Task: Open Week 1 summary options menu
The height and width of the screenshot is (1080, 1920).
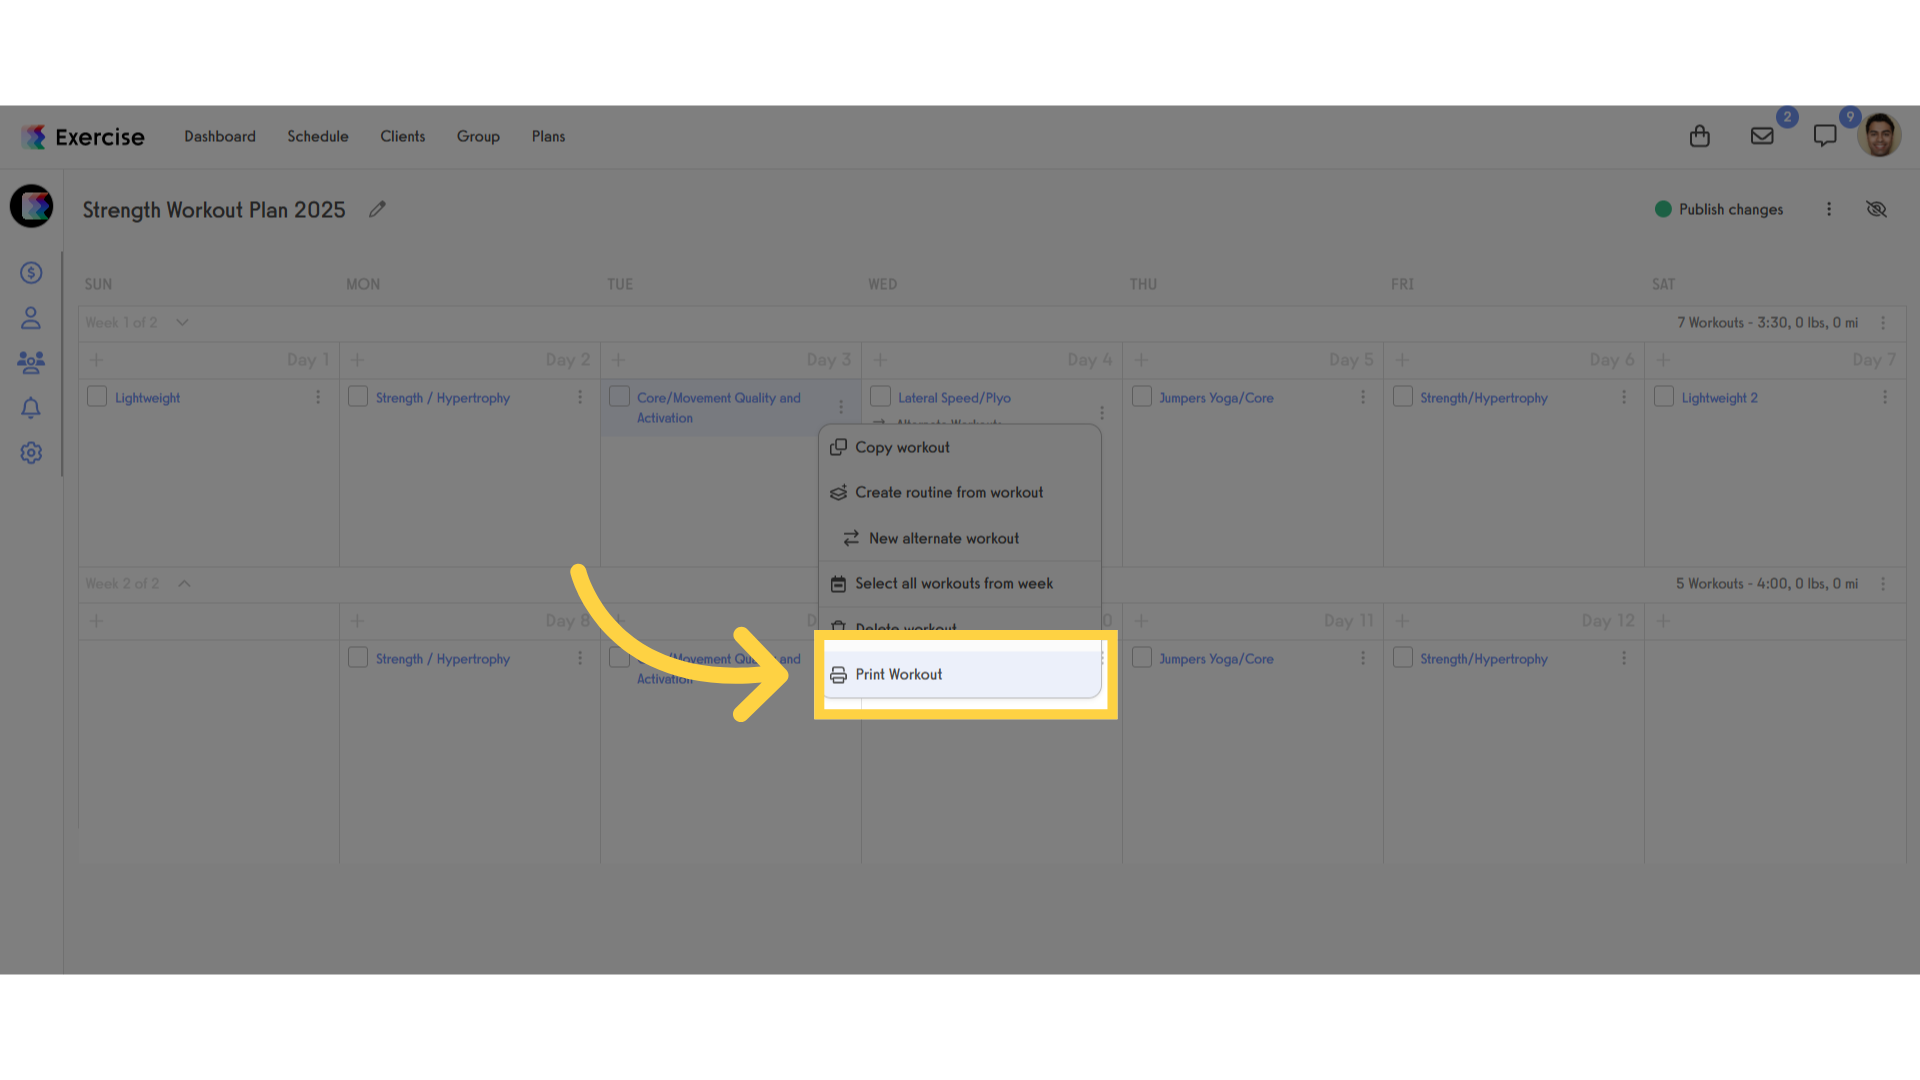Action: (1883, 323)
